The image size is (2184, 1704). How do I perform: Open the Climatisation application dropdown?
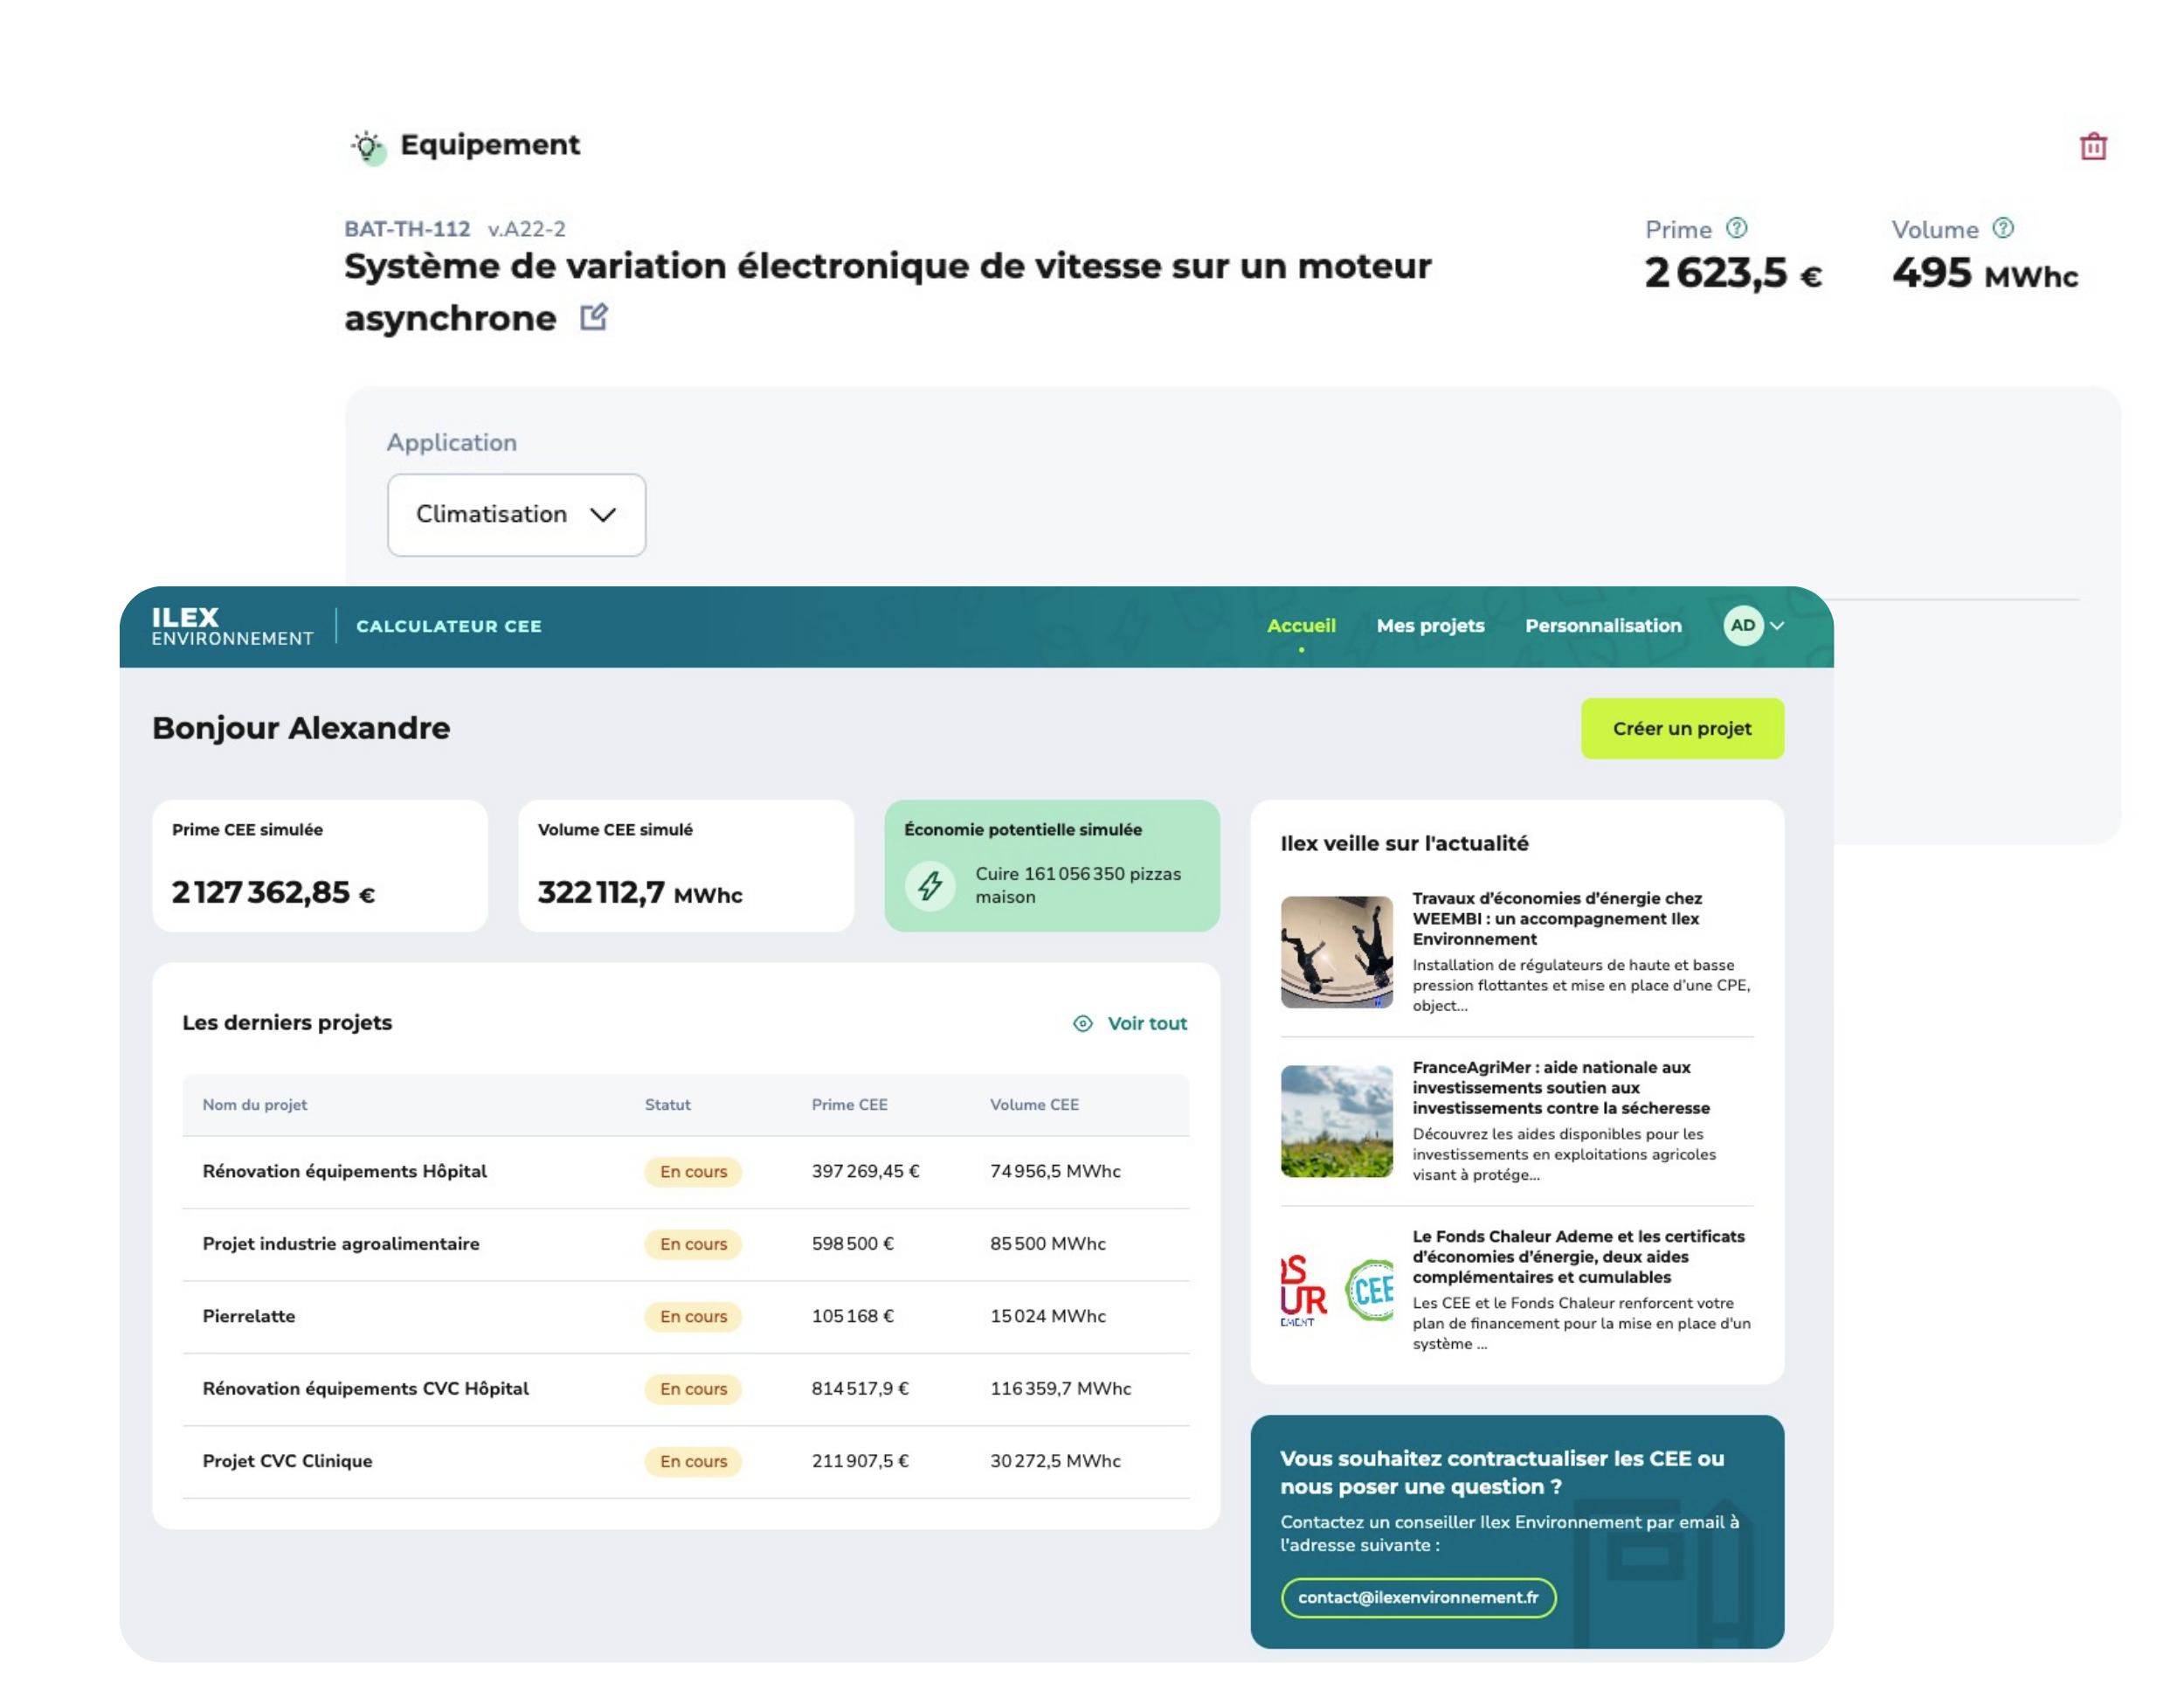[516, 514]
